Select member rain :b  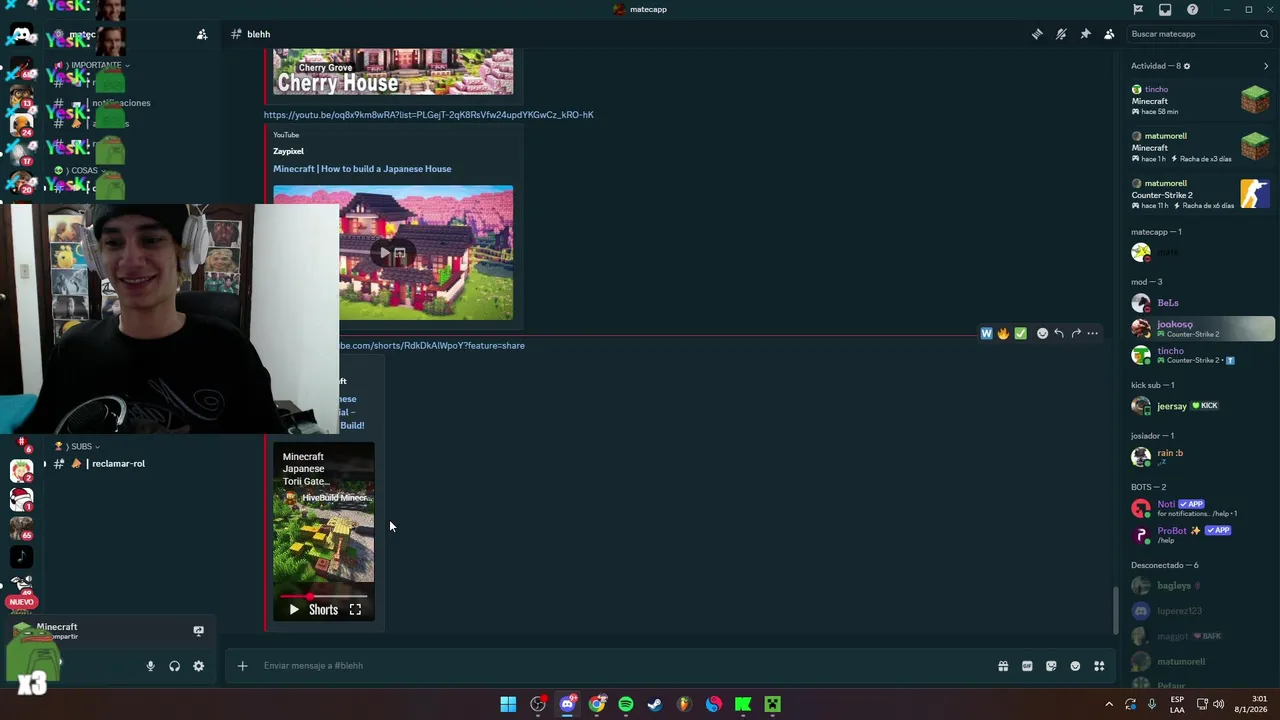[1199, 457]
